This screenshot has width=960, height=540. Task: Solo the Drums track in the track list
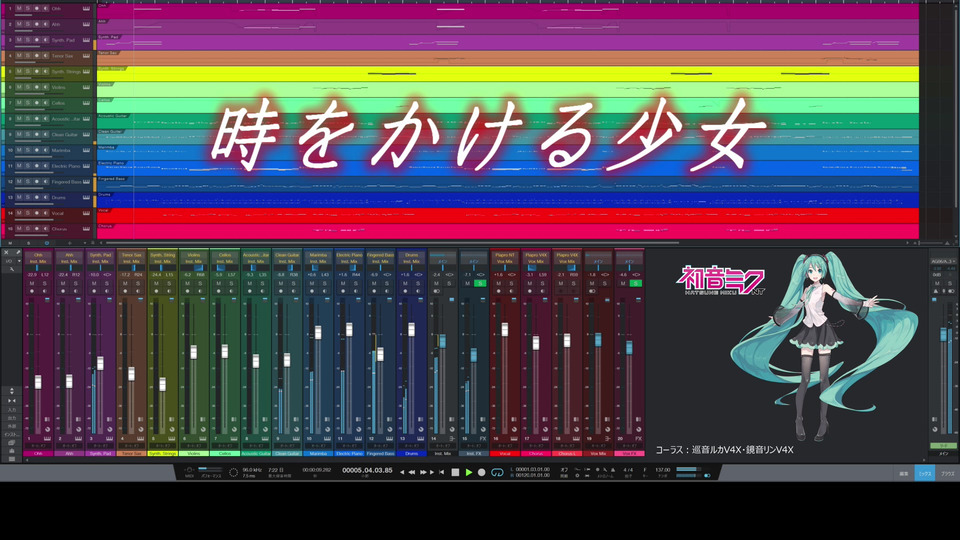click(x=28, y=197)
